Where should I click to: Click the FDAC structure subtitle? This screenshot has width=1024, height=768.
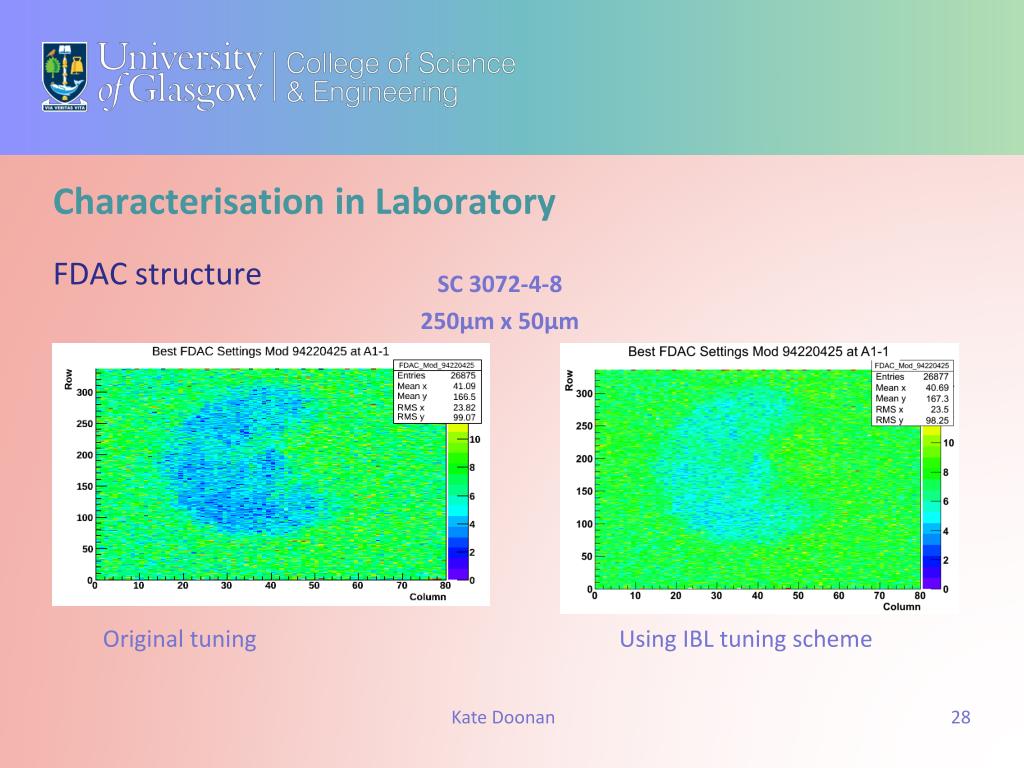(x=157, y=274)
